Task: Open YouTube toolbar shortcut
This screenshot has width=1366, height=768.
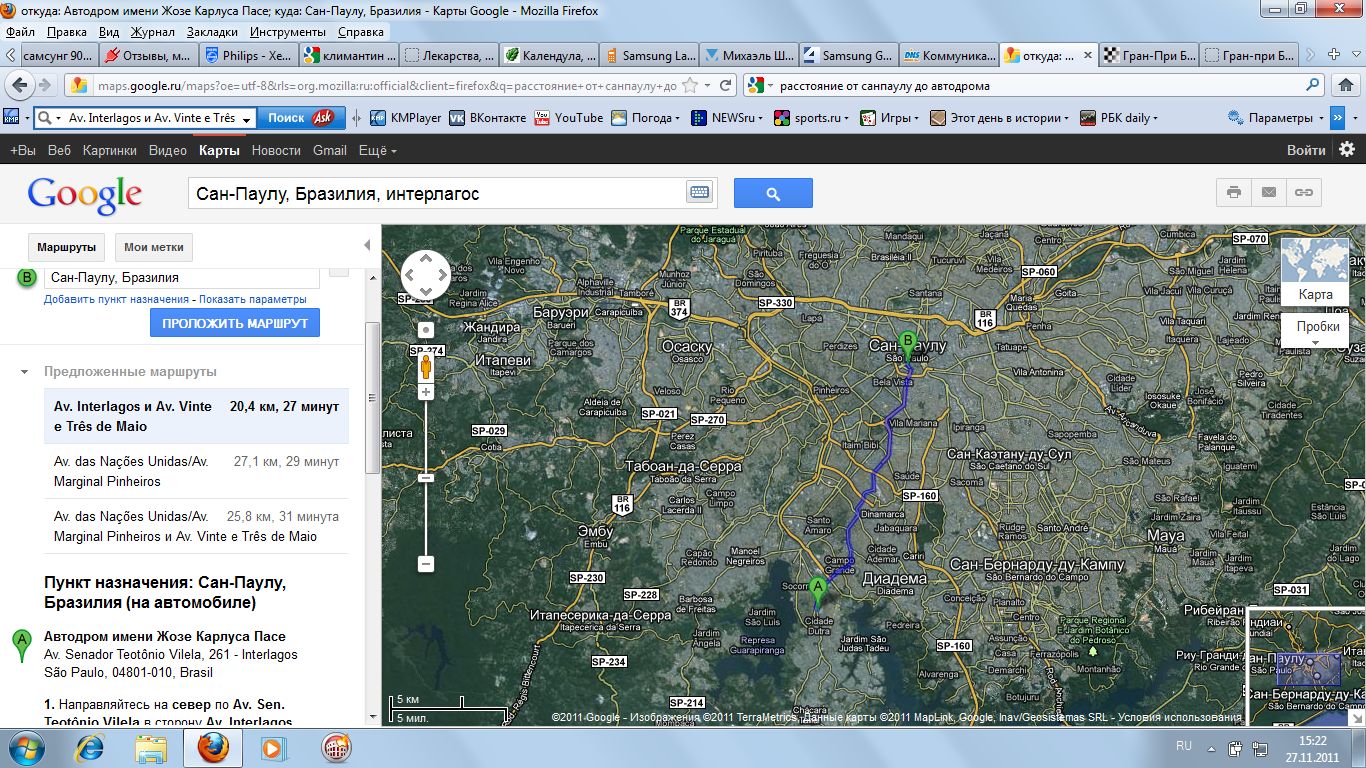Action: point(569,118)
